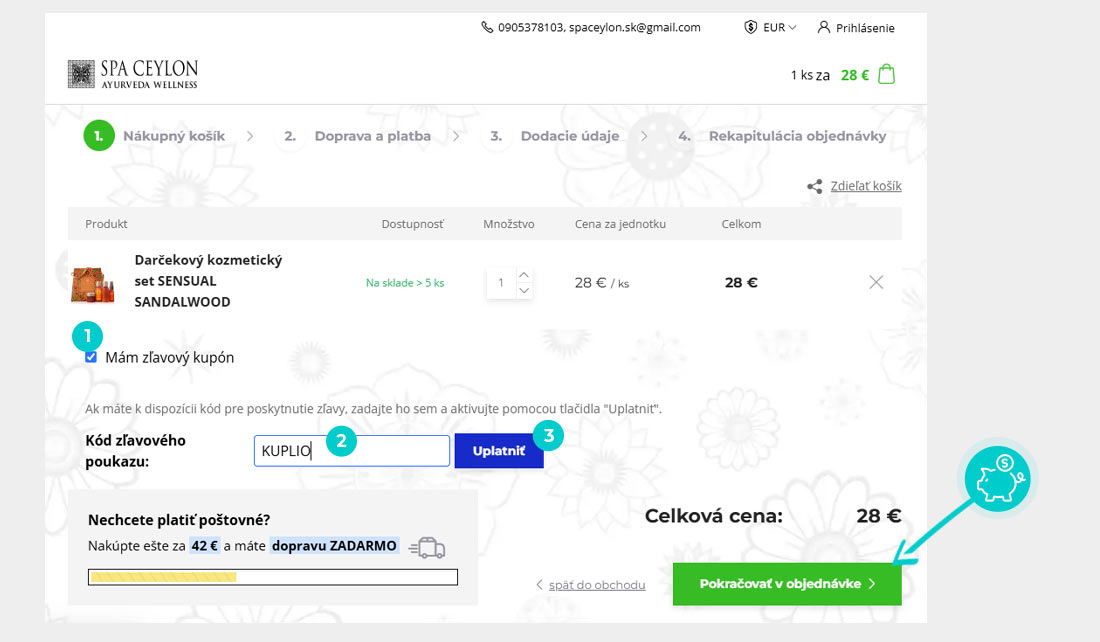The image size is (1100, 642).
Task: Go to step 4 Rekapitulácia objednávky
Action: coord(782,136)
